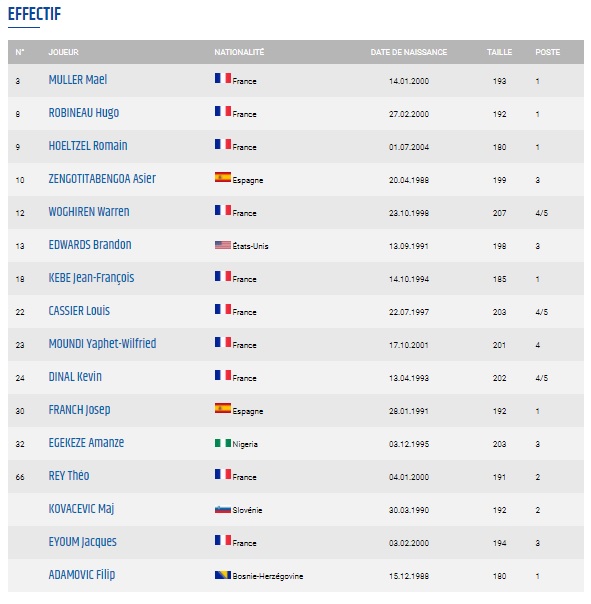The height and width of the screenshot is (604, 591).
Task: Click the NATIONALITÉ column header
Action: click(x=239, y=52)
